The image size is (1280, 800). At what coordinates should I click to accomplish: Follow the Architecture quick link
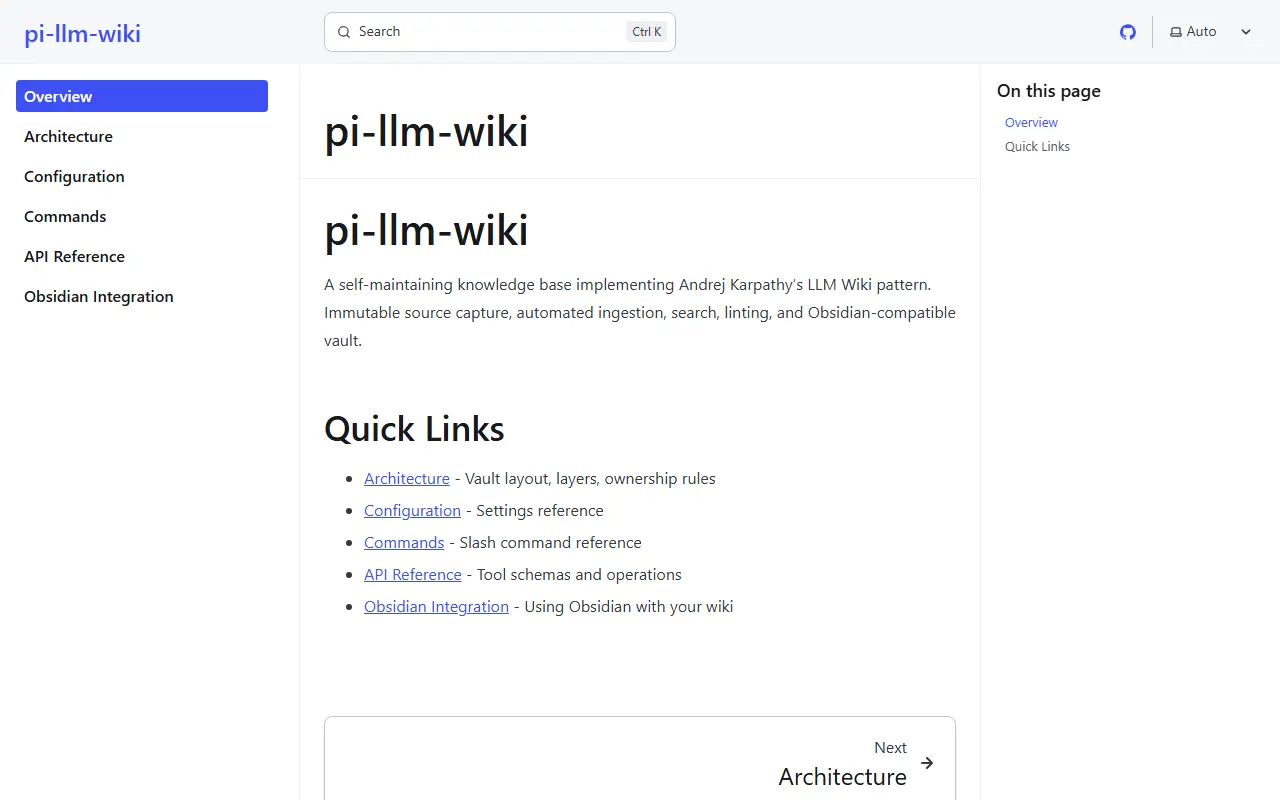407,478
